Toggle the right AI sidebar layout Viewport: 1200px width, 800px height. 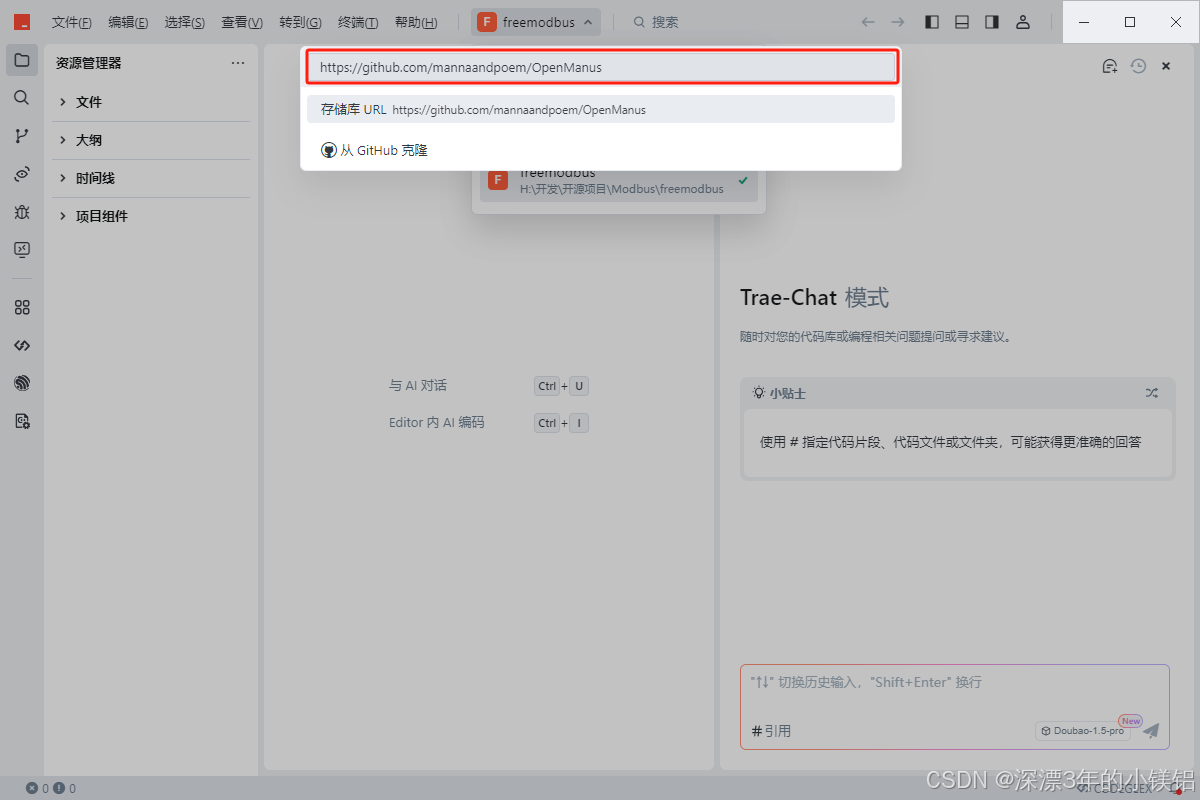point(992,22)
